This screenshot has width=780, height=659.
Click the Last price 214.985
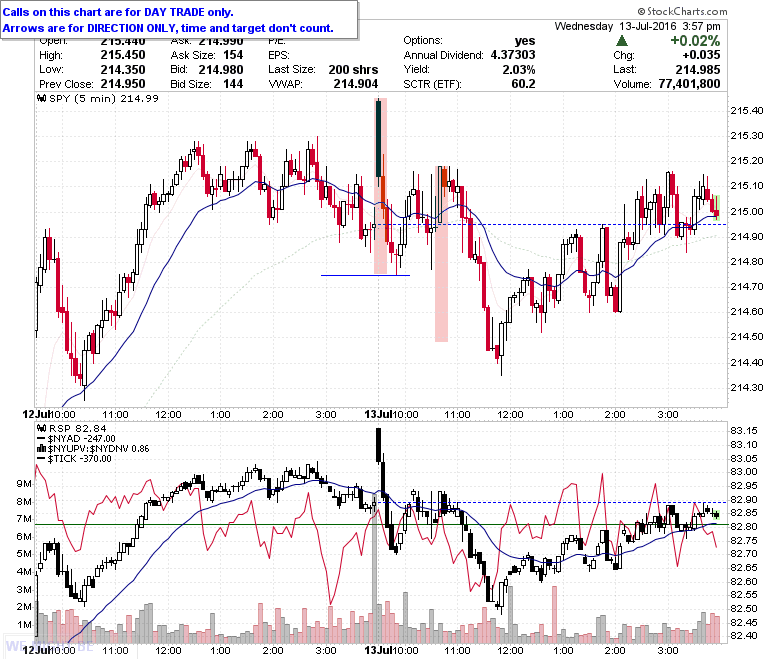[697, 70]
